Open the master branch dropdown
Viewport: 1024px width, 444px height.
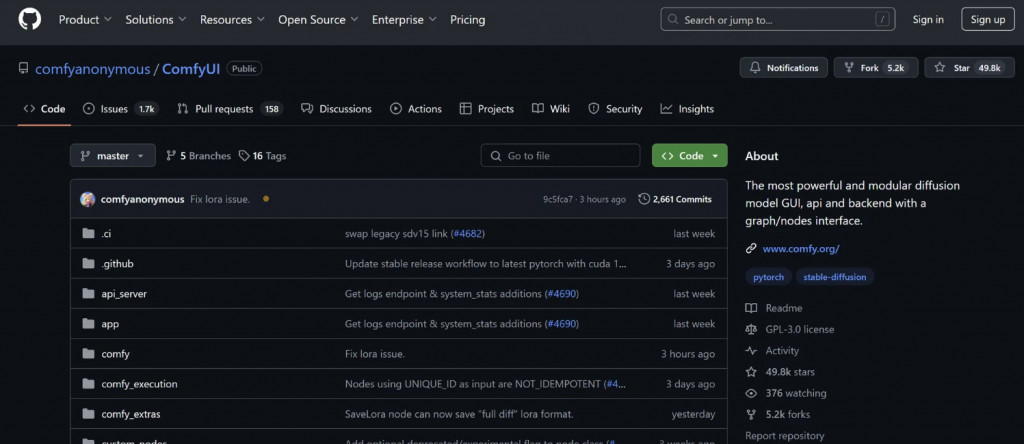[x=113, y=156]
